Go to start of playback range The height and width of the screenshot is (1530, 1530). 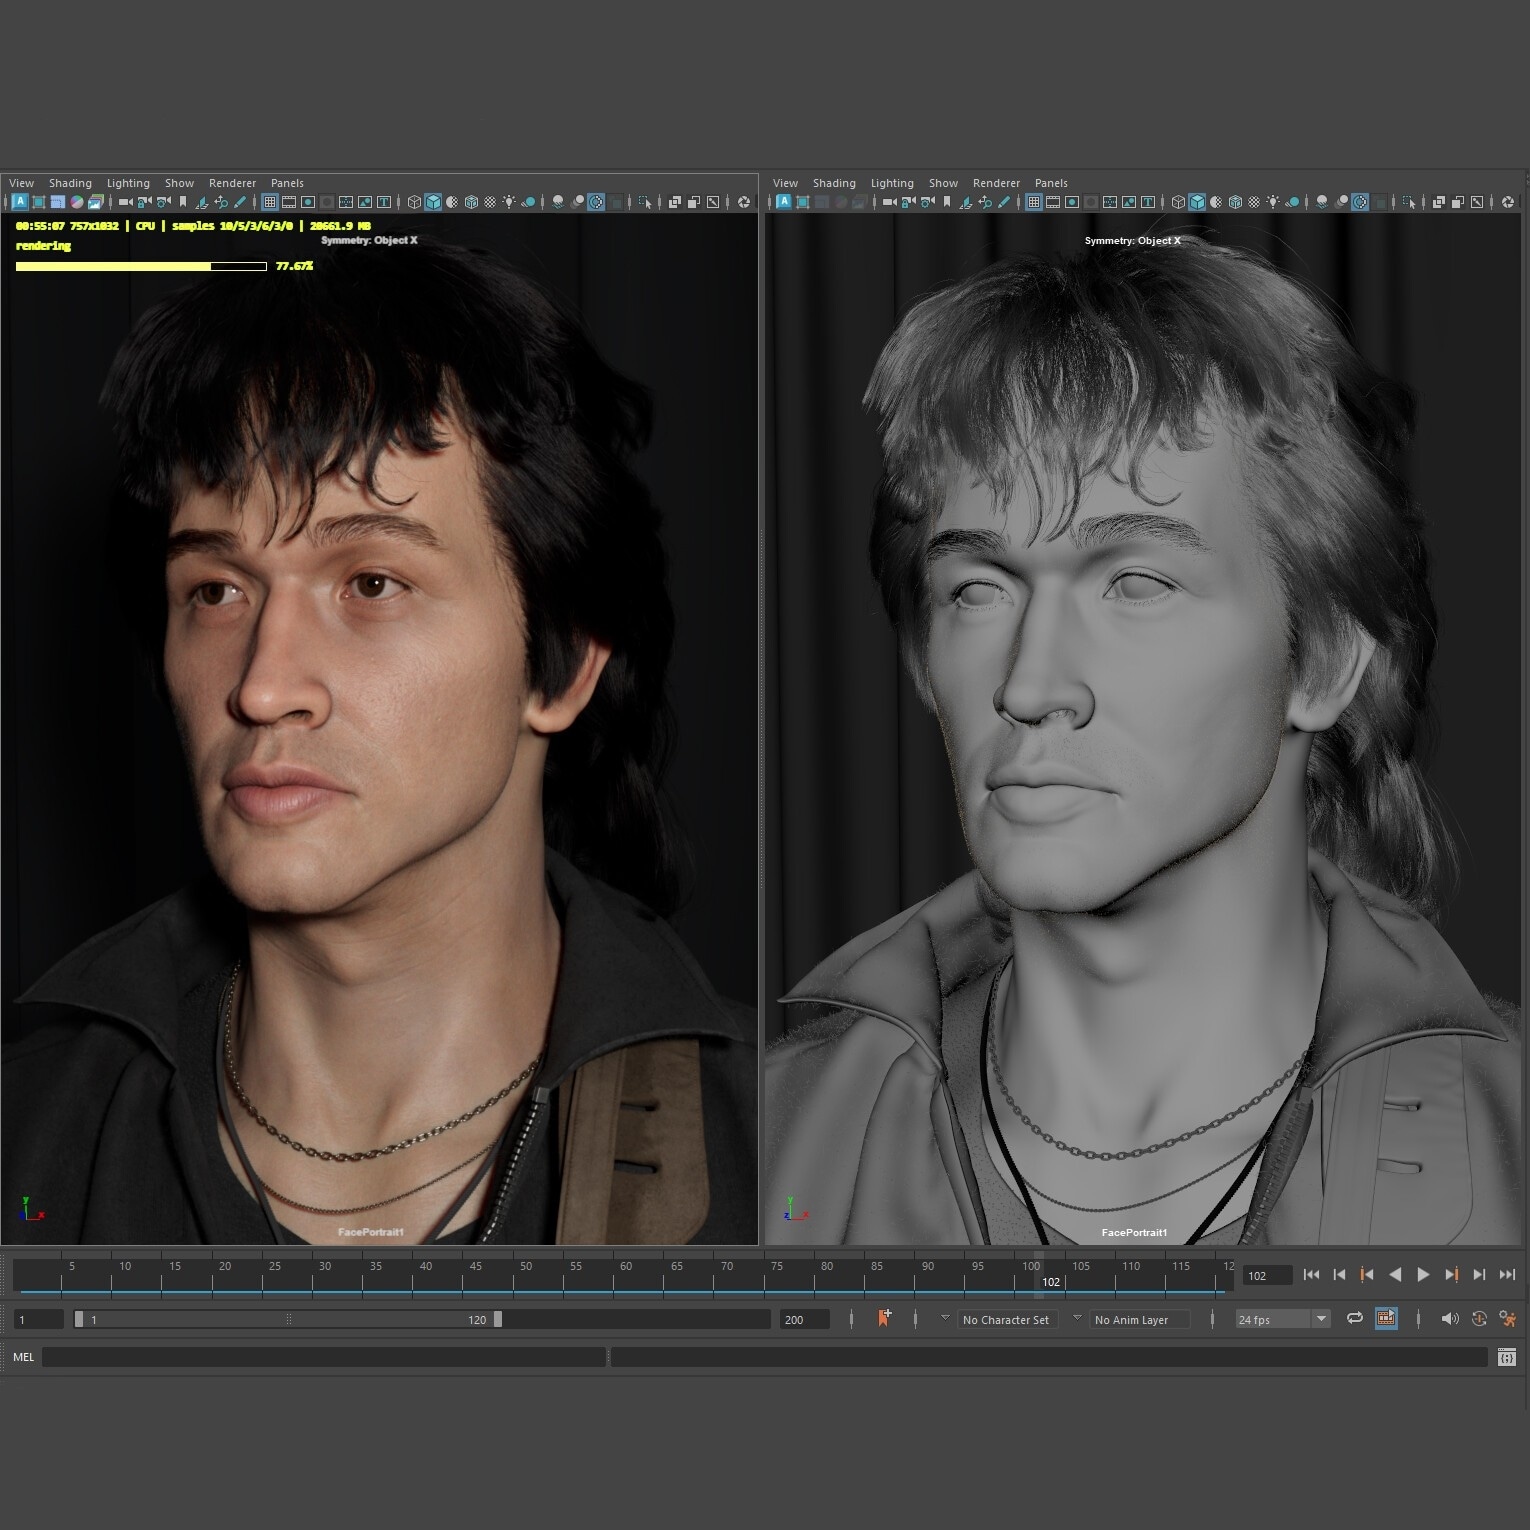pos(1311,1275)
